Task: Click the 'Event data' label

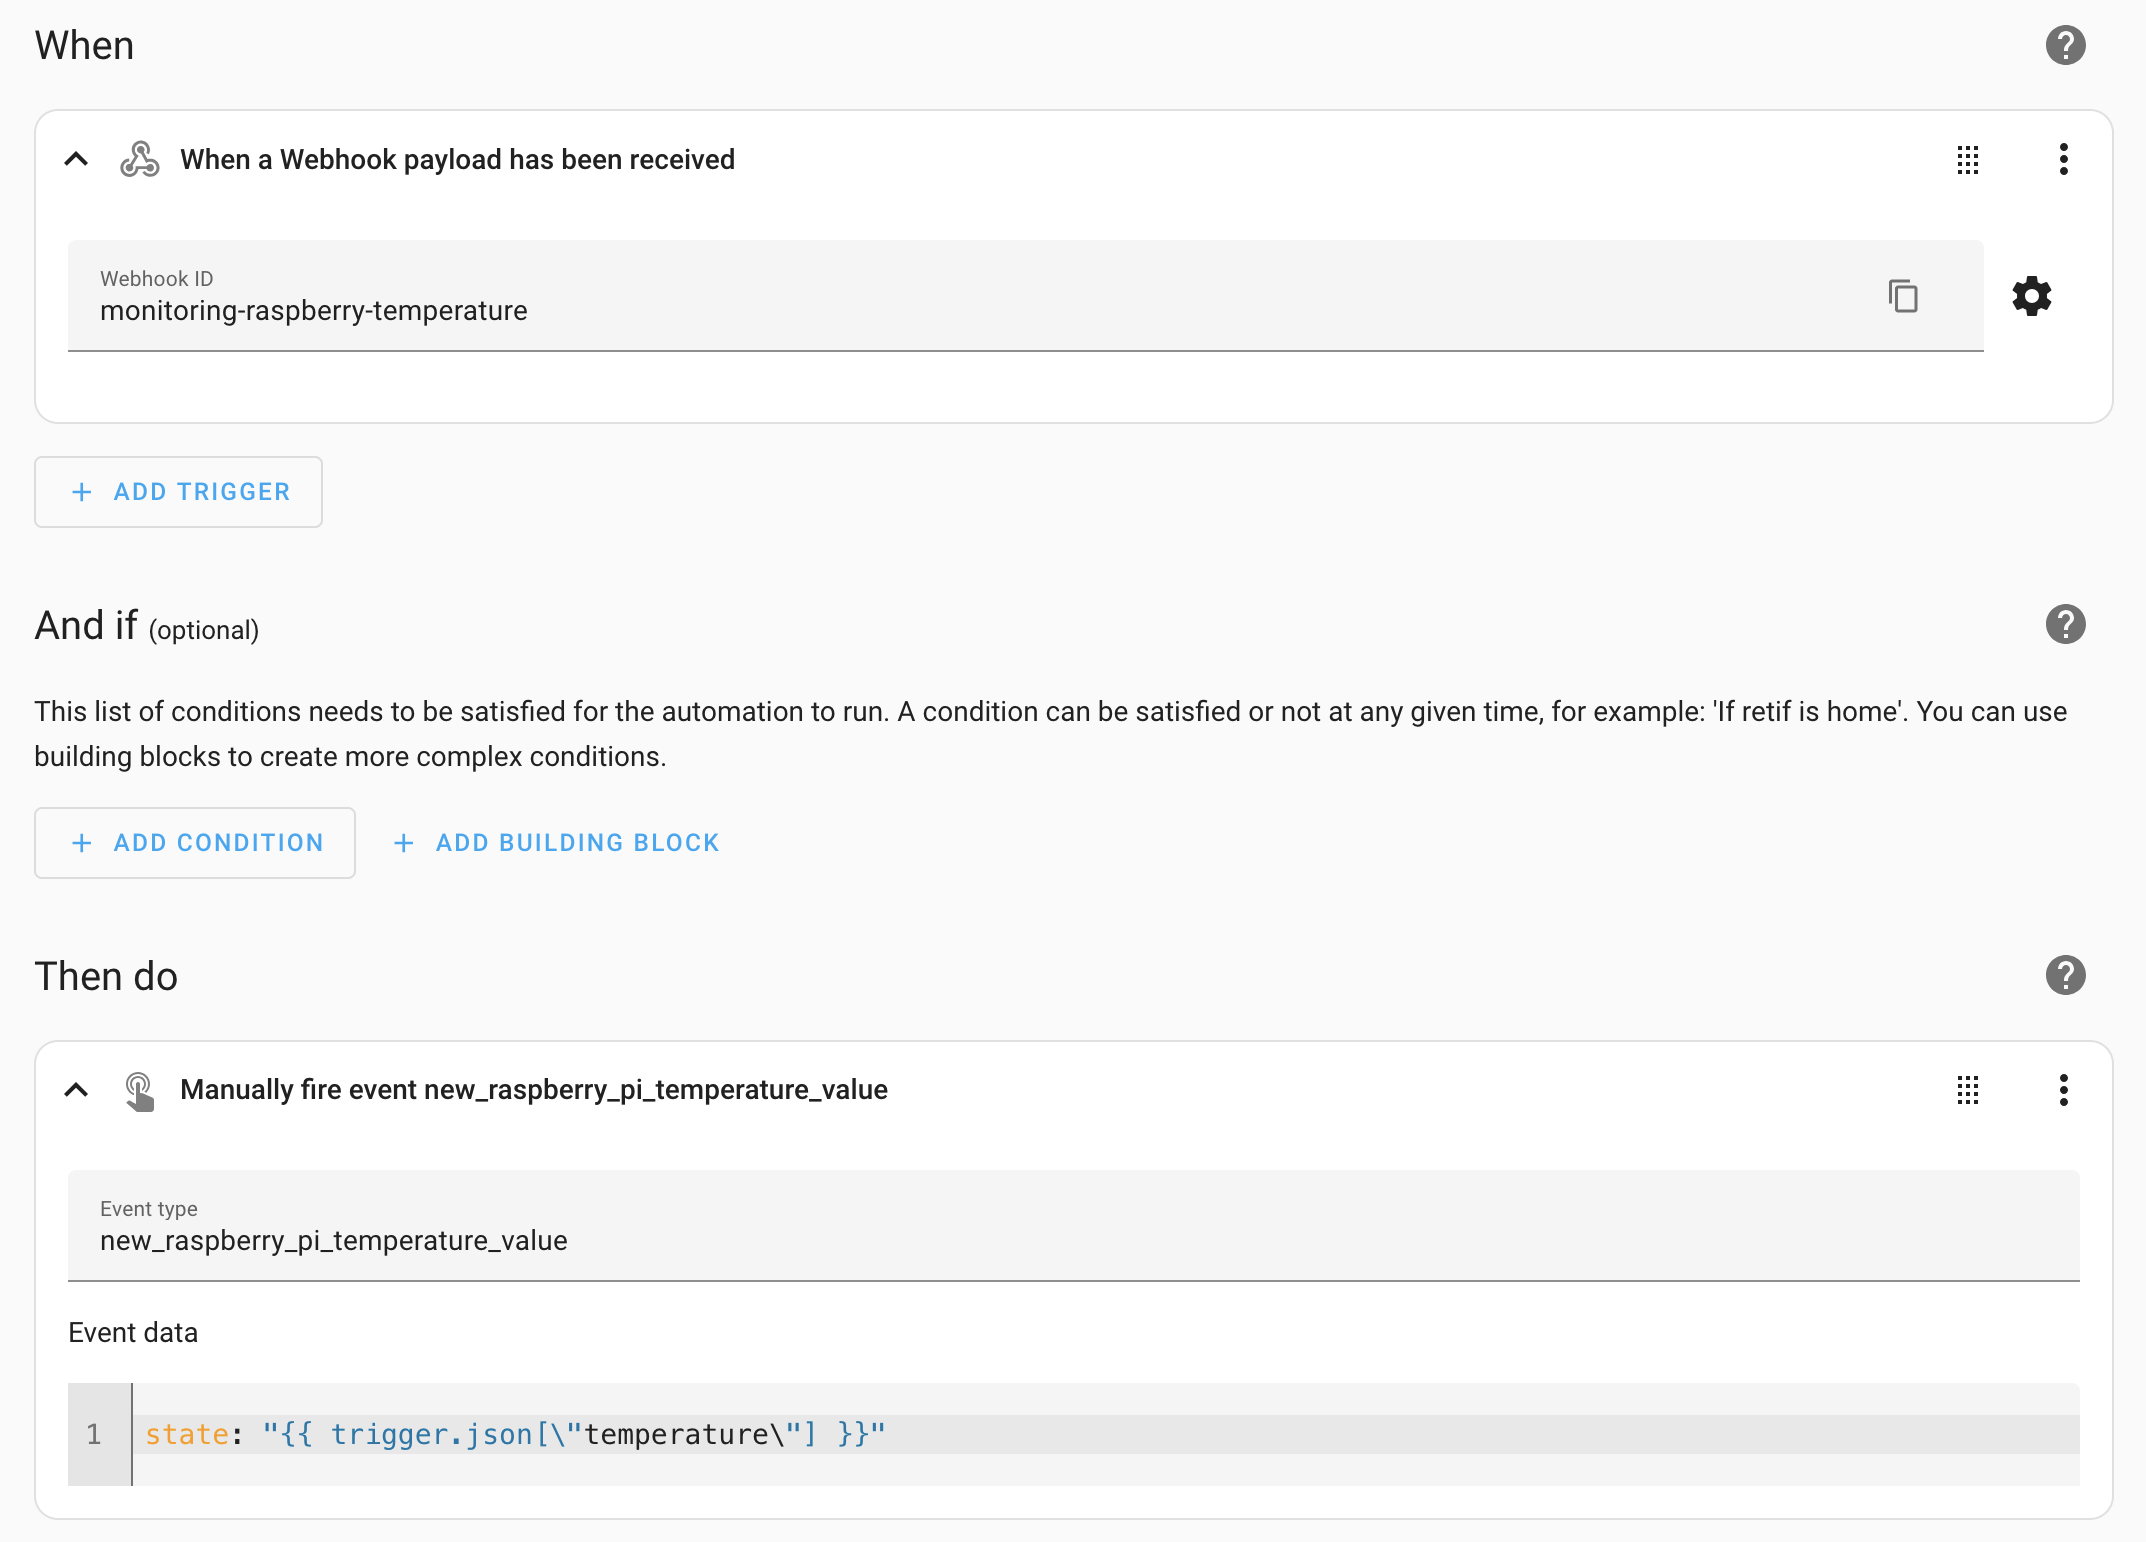Action: [133, 1333]
